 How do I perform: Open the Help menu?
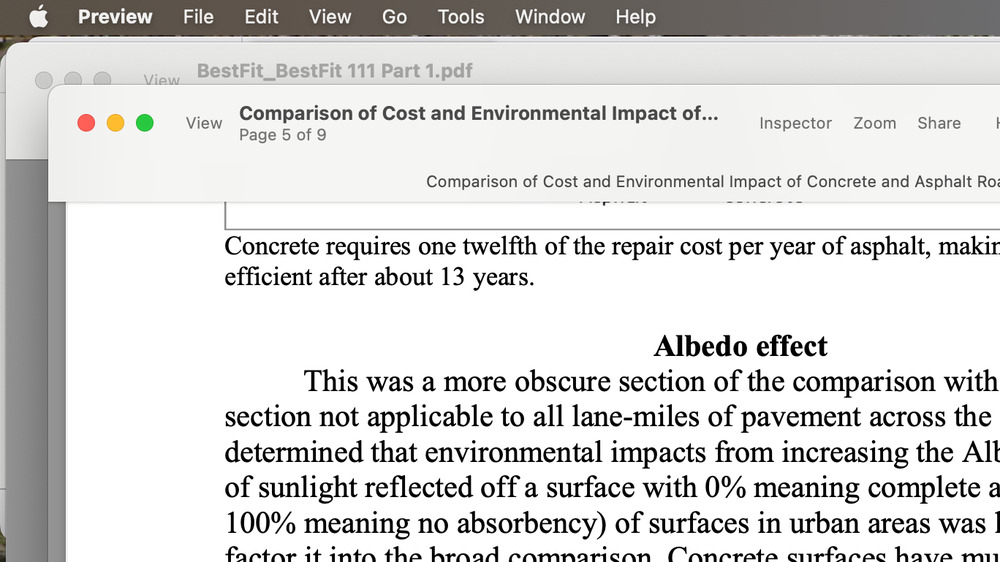(x=635, y=17)
